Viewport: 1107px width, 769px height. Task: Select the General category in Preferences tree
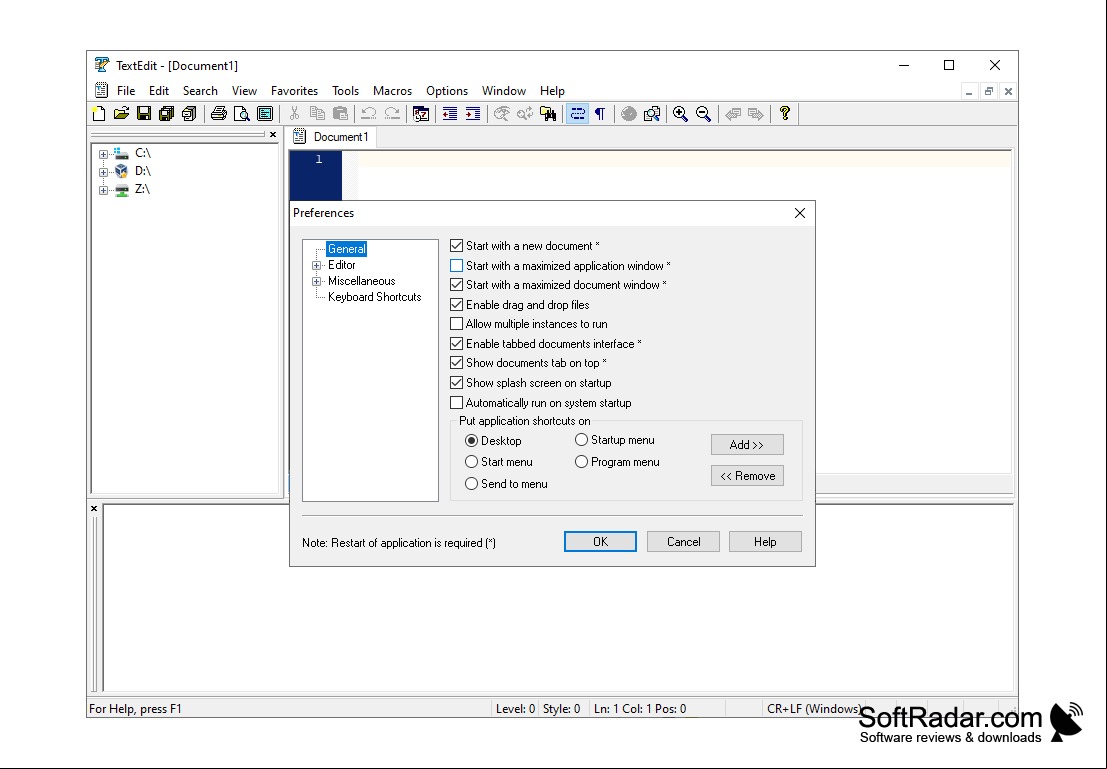click(x=347, y=249)
